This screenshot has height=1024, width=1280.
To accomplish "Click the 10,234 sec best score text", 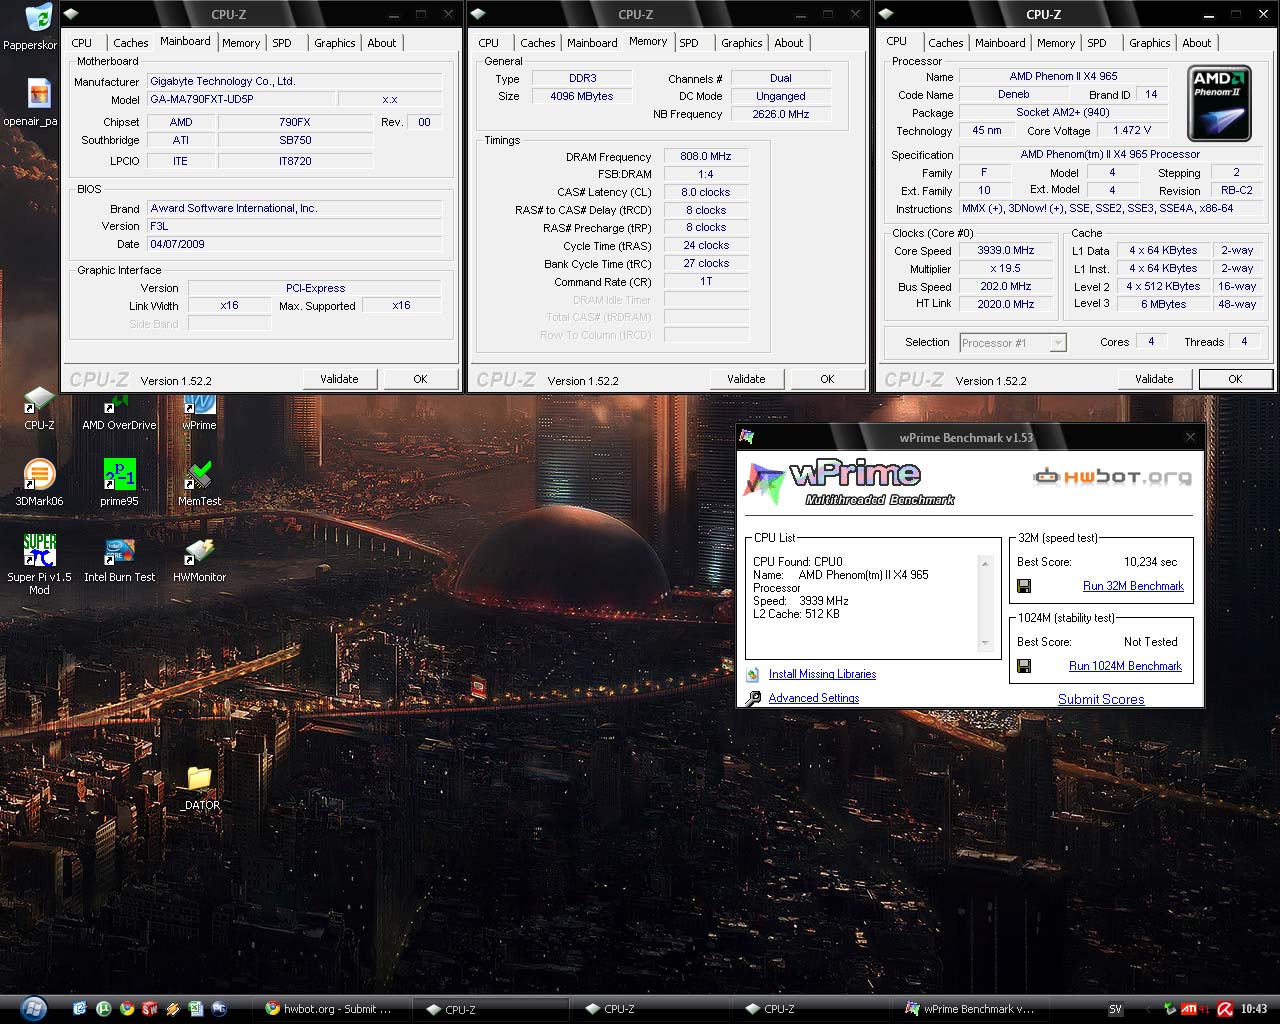I will click(x=1150, y=562).
